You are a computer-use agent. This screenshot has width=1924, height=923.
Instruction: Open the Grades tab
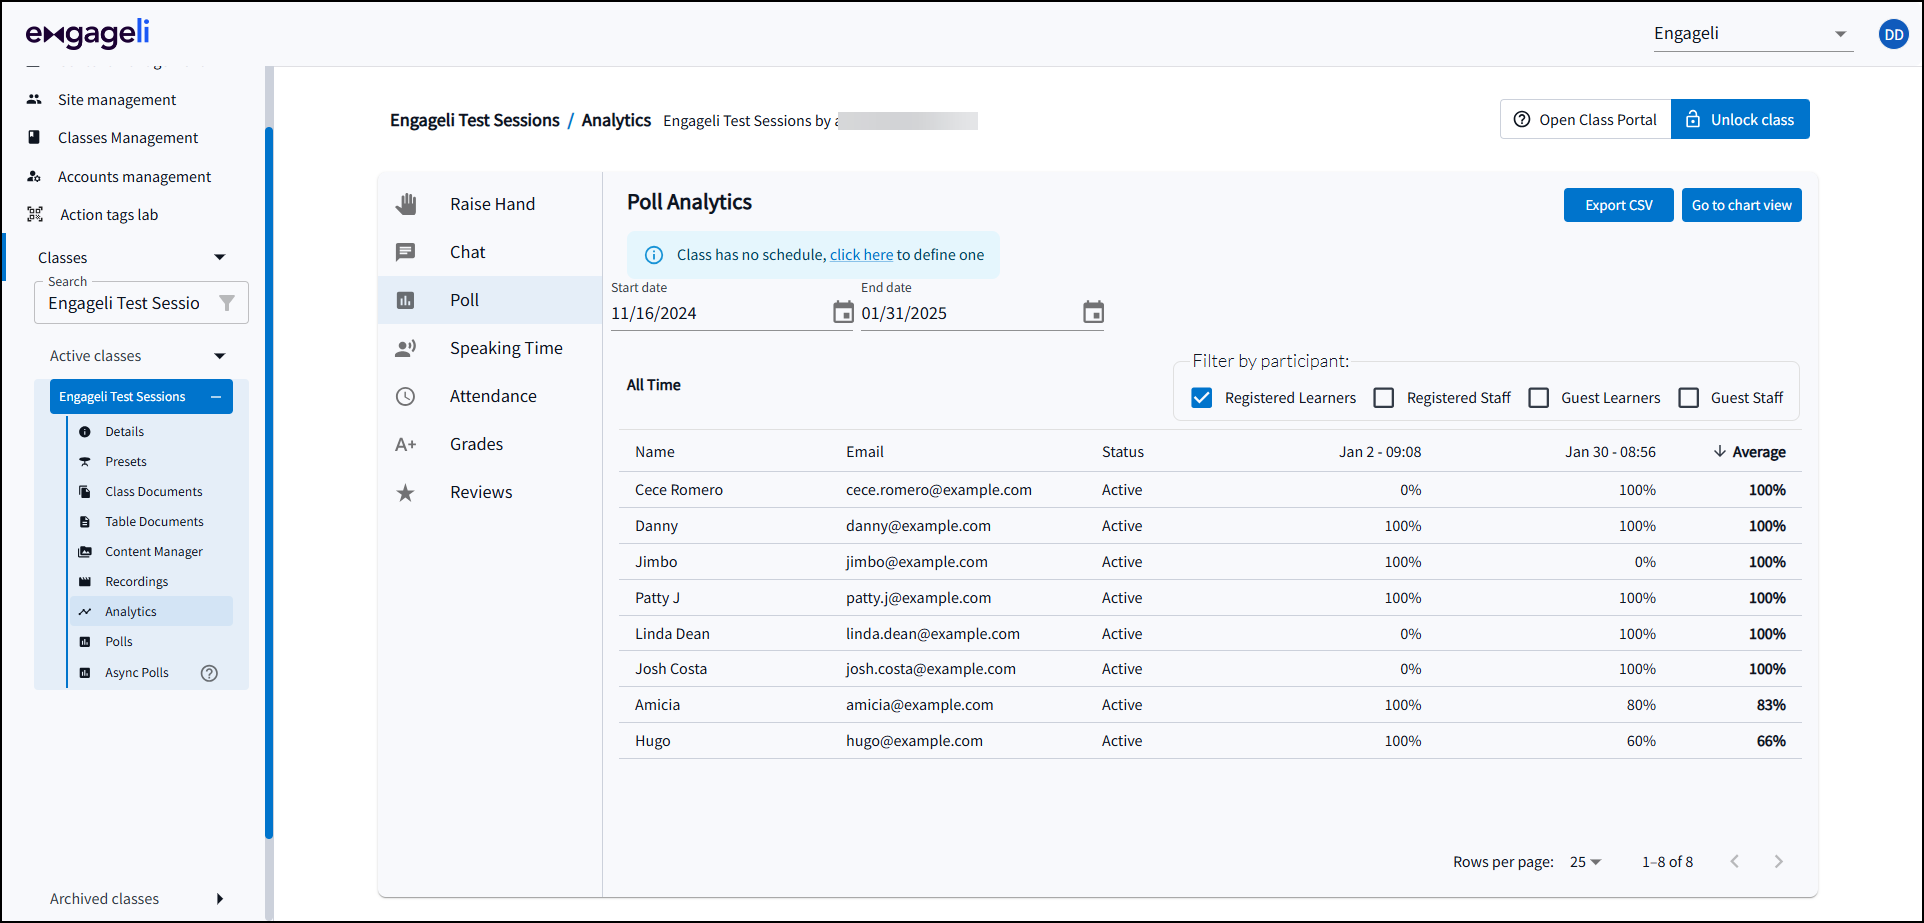coord(490,444)
